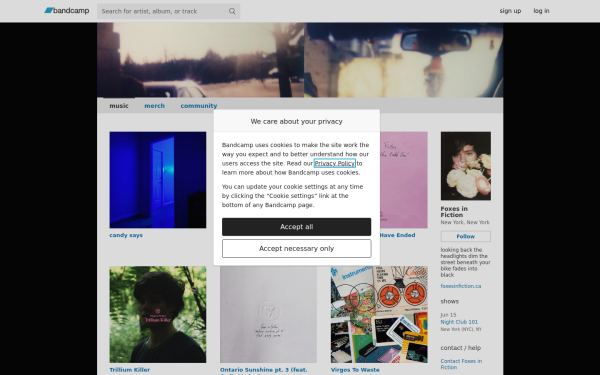Open the Ontario Sunshine pt. 3 cover

268,315
